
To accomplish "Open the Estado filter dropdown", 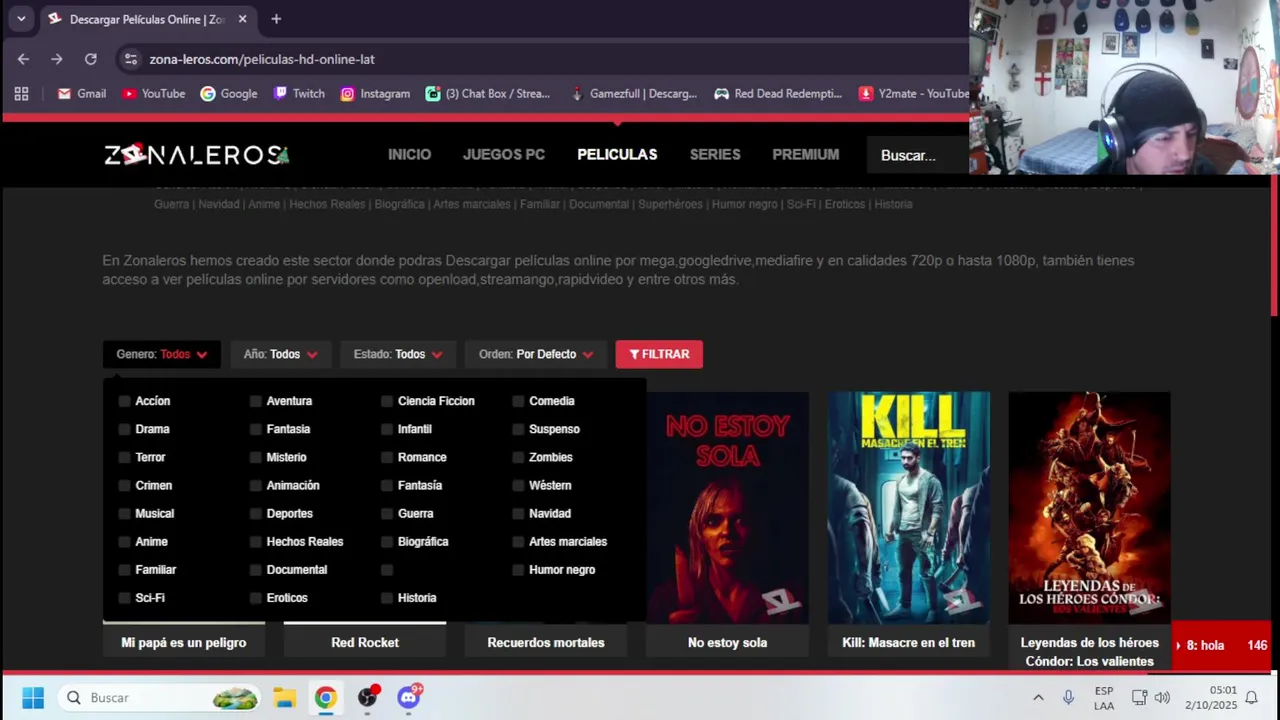I will coord(397,354).
